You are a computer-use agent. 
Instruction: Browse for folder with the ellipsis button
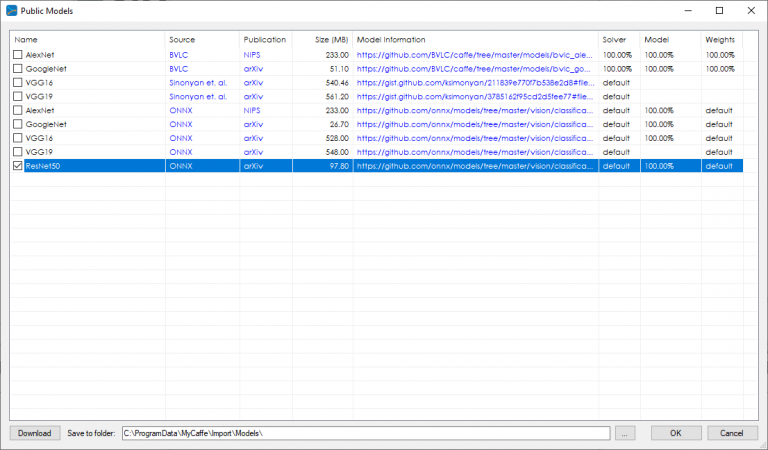(625, 433)
